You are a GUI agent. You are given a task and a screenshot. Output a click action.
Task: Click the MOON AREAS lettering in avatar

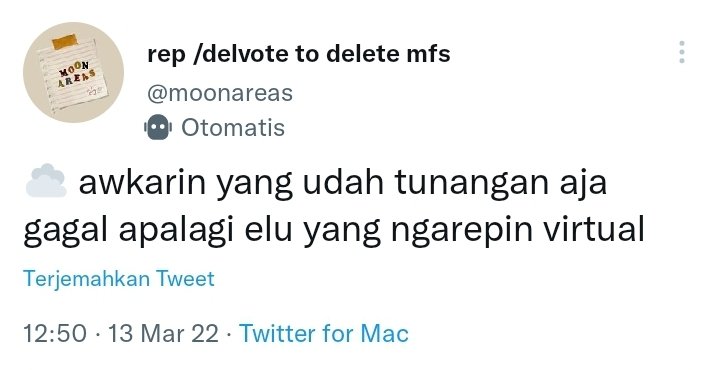click(x=77, y=76)
